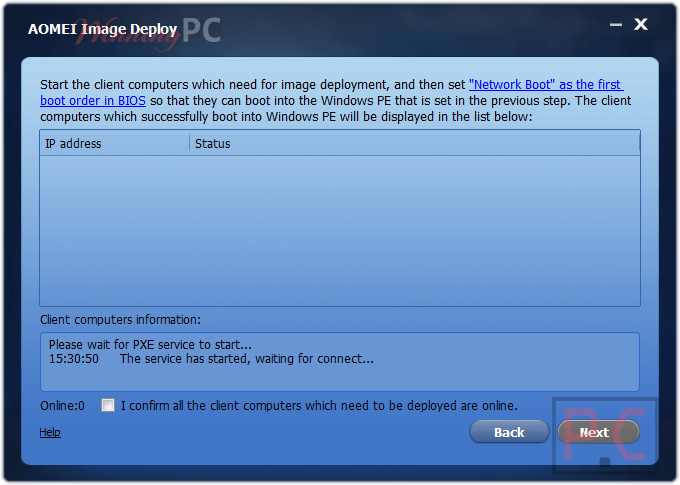The width and height of the screenshot is (680, 485).
Task: Open the Help link
Action: coord(50,432)
